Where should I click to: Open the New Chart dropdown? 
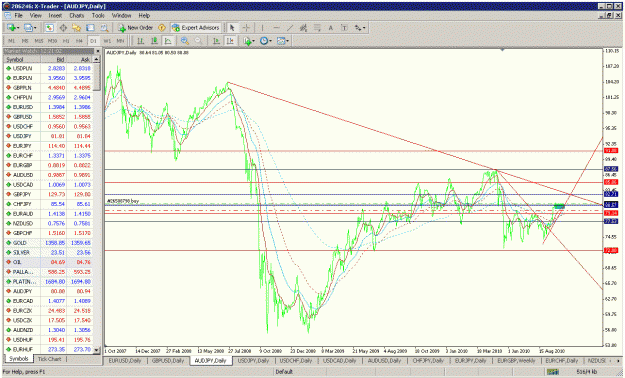[x=13, y=28]
